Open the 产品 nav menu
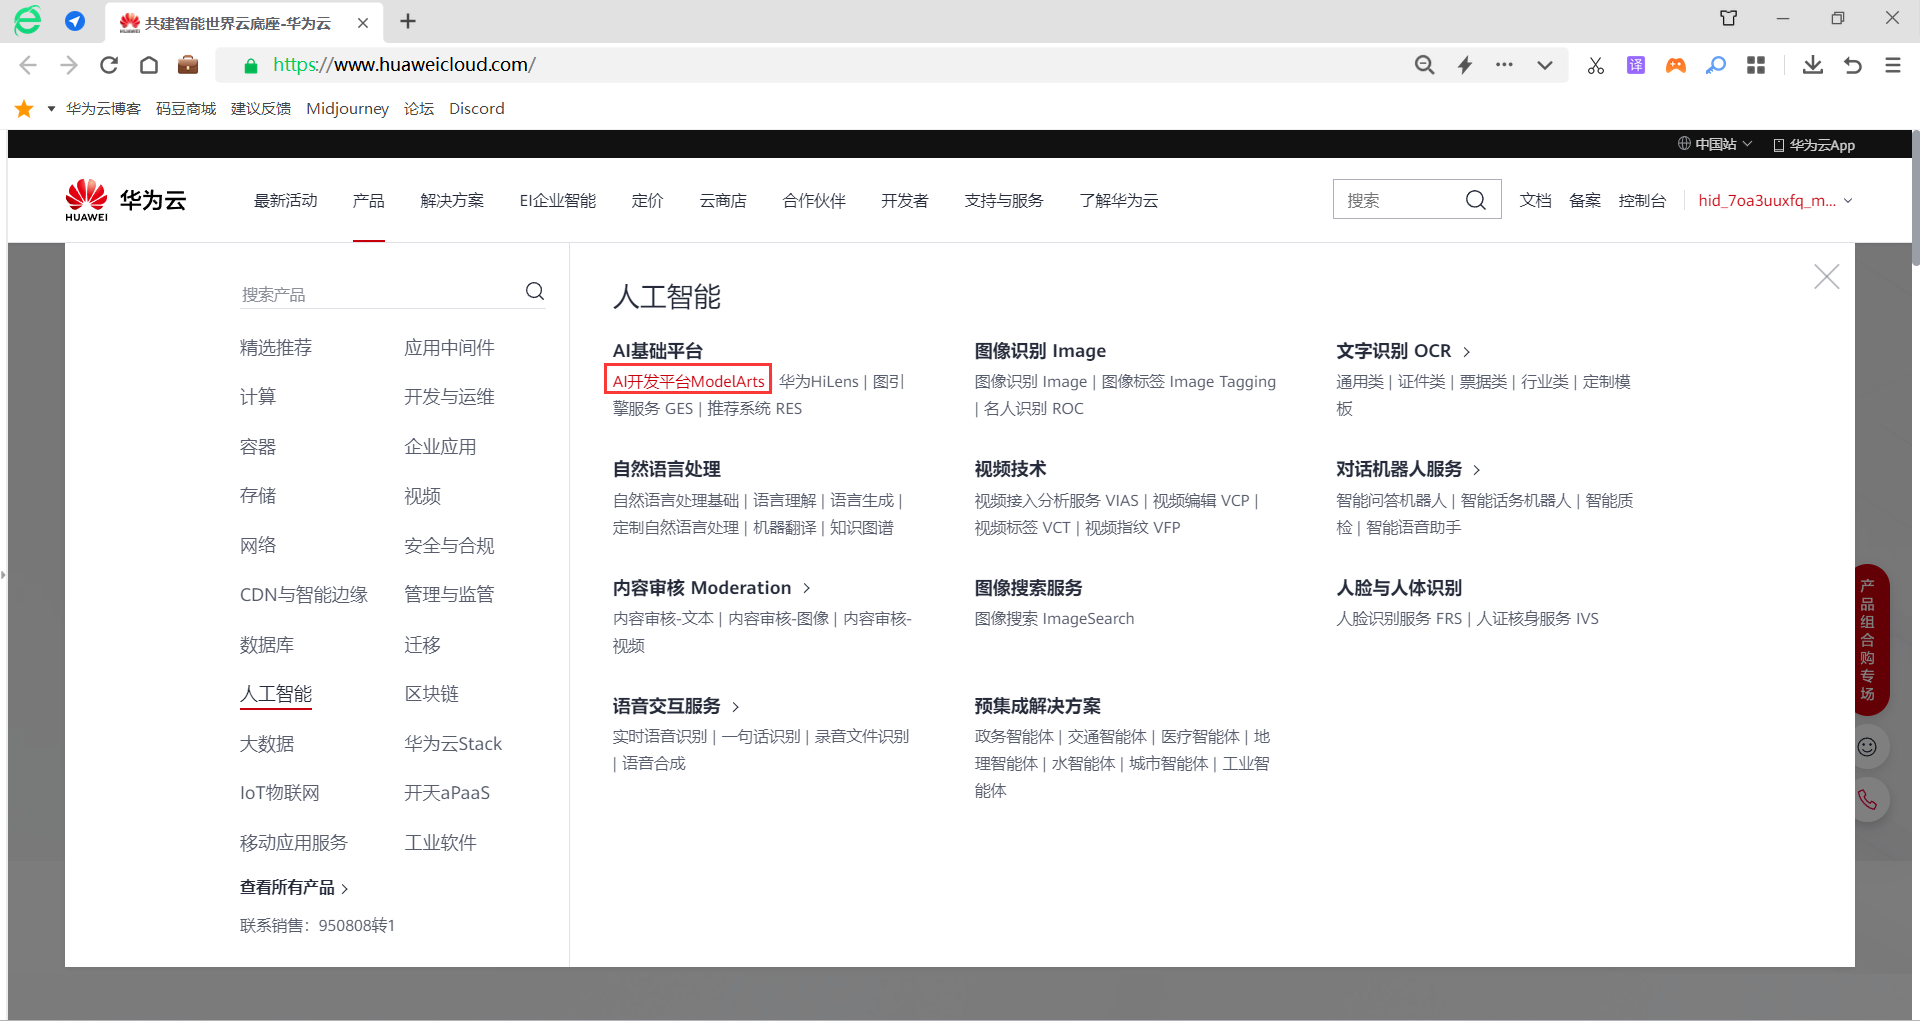The height and width of the screenshot is (1021, 1920). point(369,200)
